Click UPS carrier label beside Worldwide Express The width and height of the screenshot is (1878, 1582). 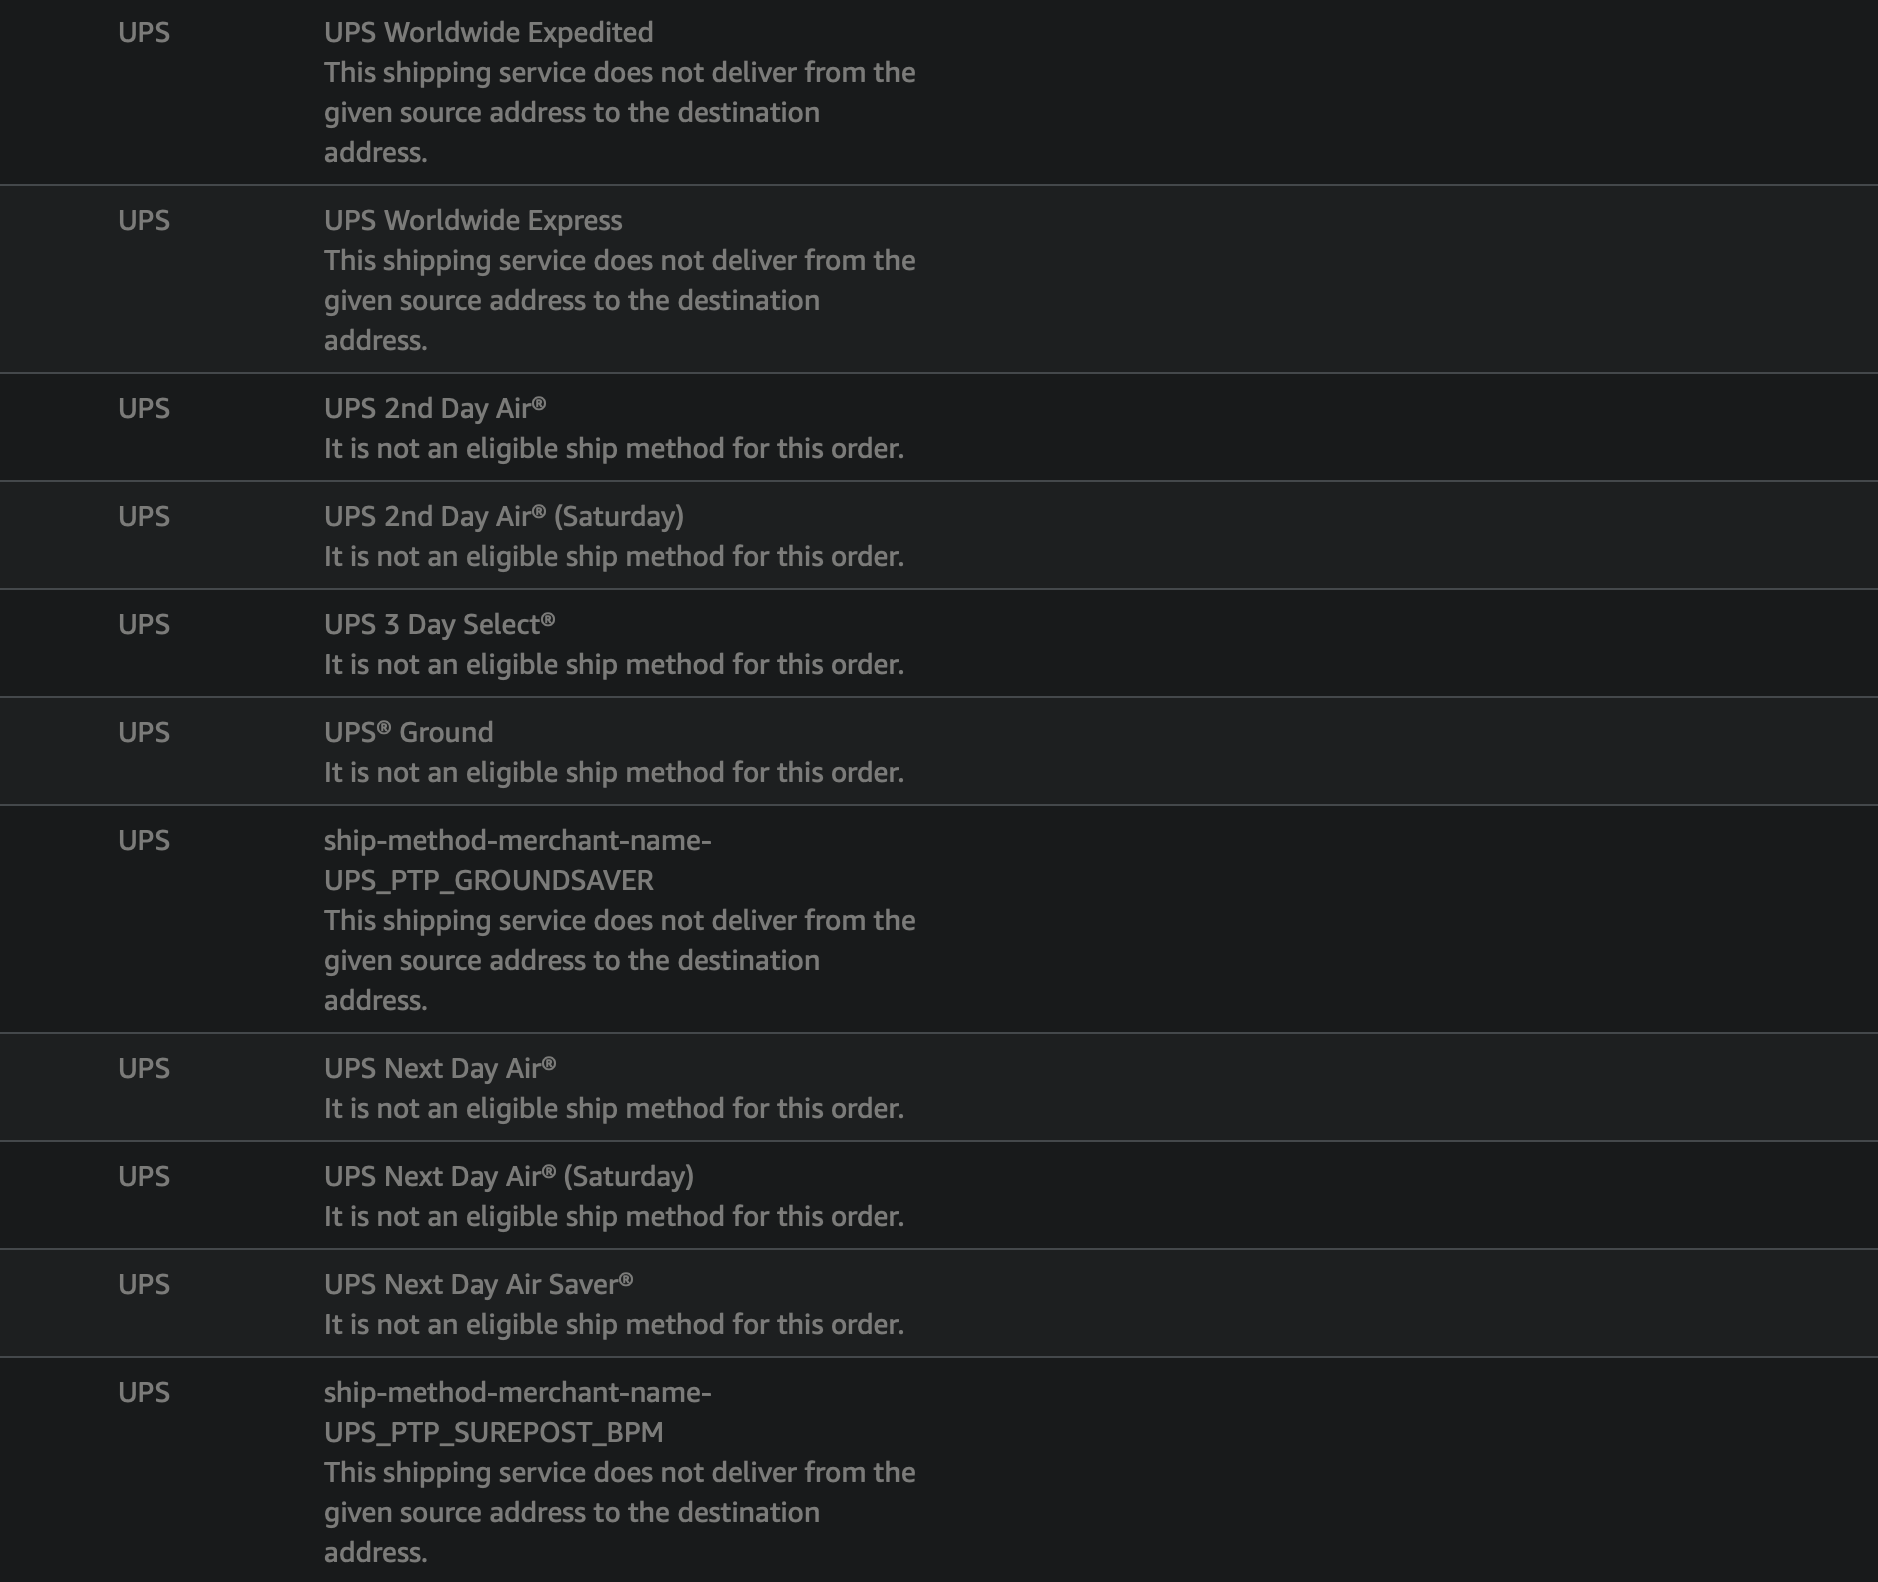click(144, 221)
